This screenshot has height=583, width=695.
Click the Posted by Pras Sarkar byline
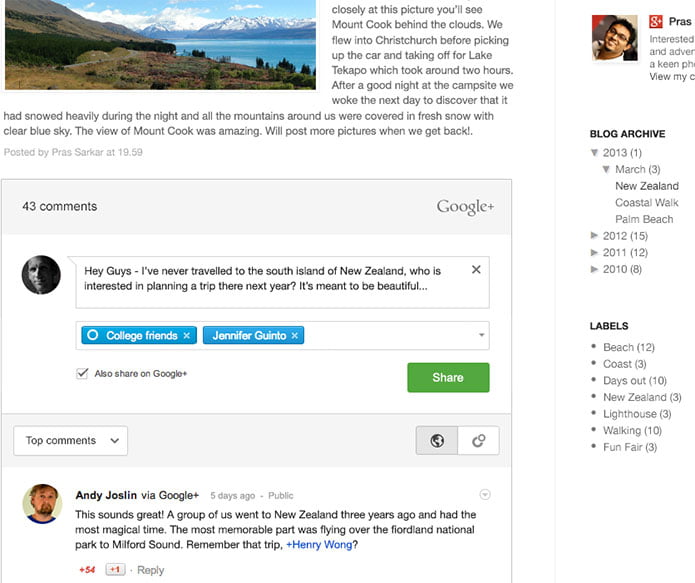click(x=73, y=152)
